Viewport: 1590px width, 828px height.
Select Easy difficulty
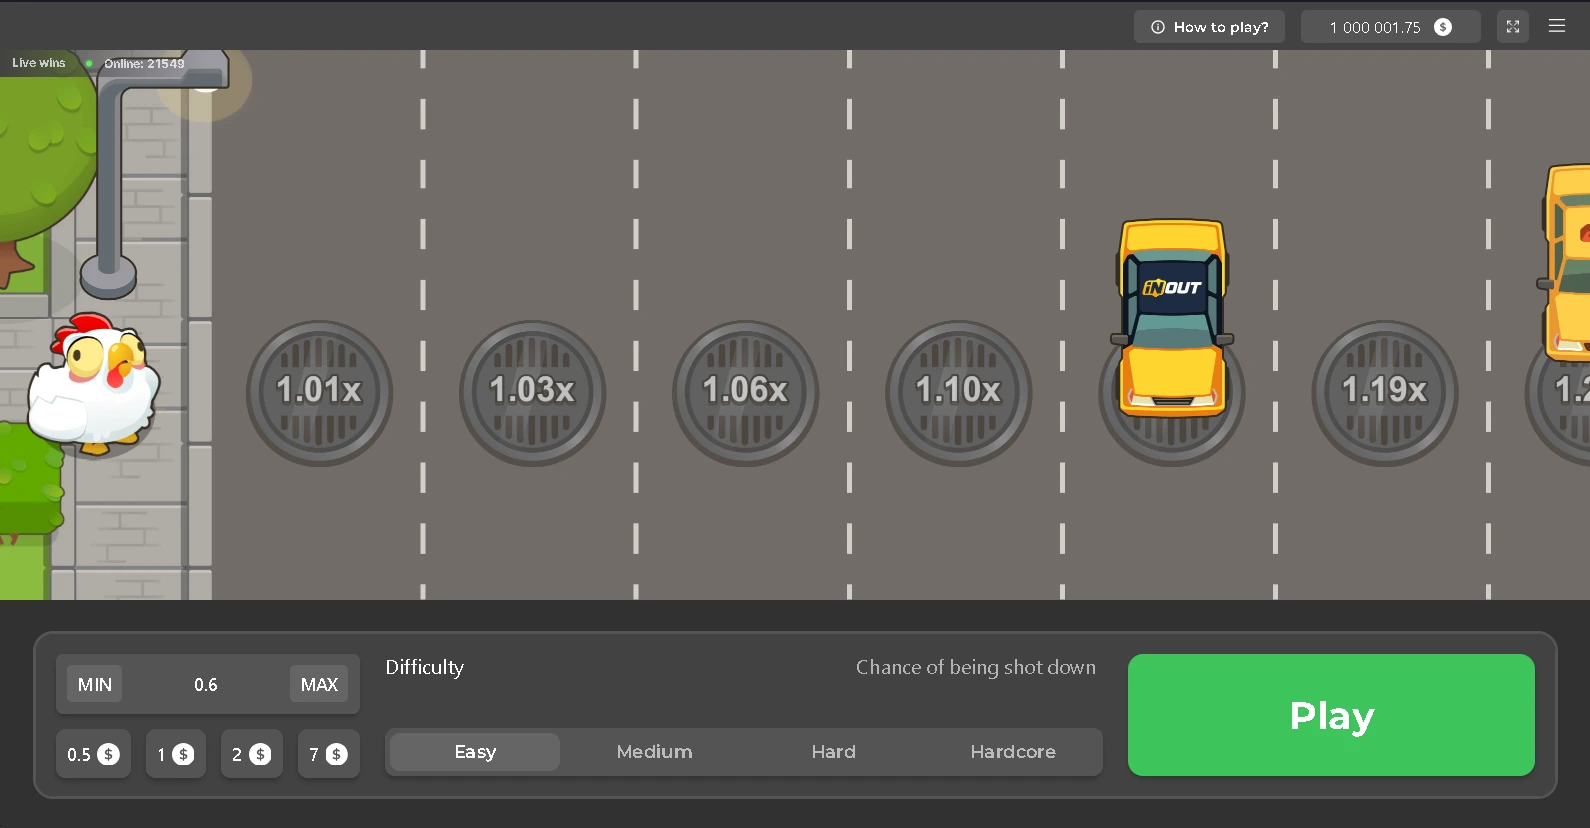pyautogui.click(x=475, y=752)
